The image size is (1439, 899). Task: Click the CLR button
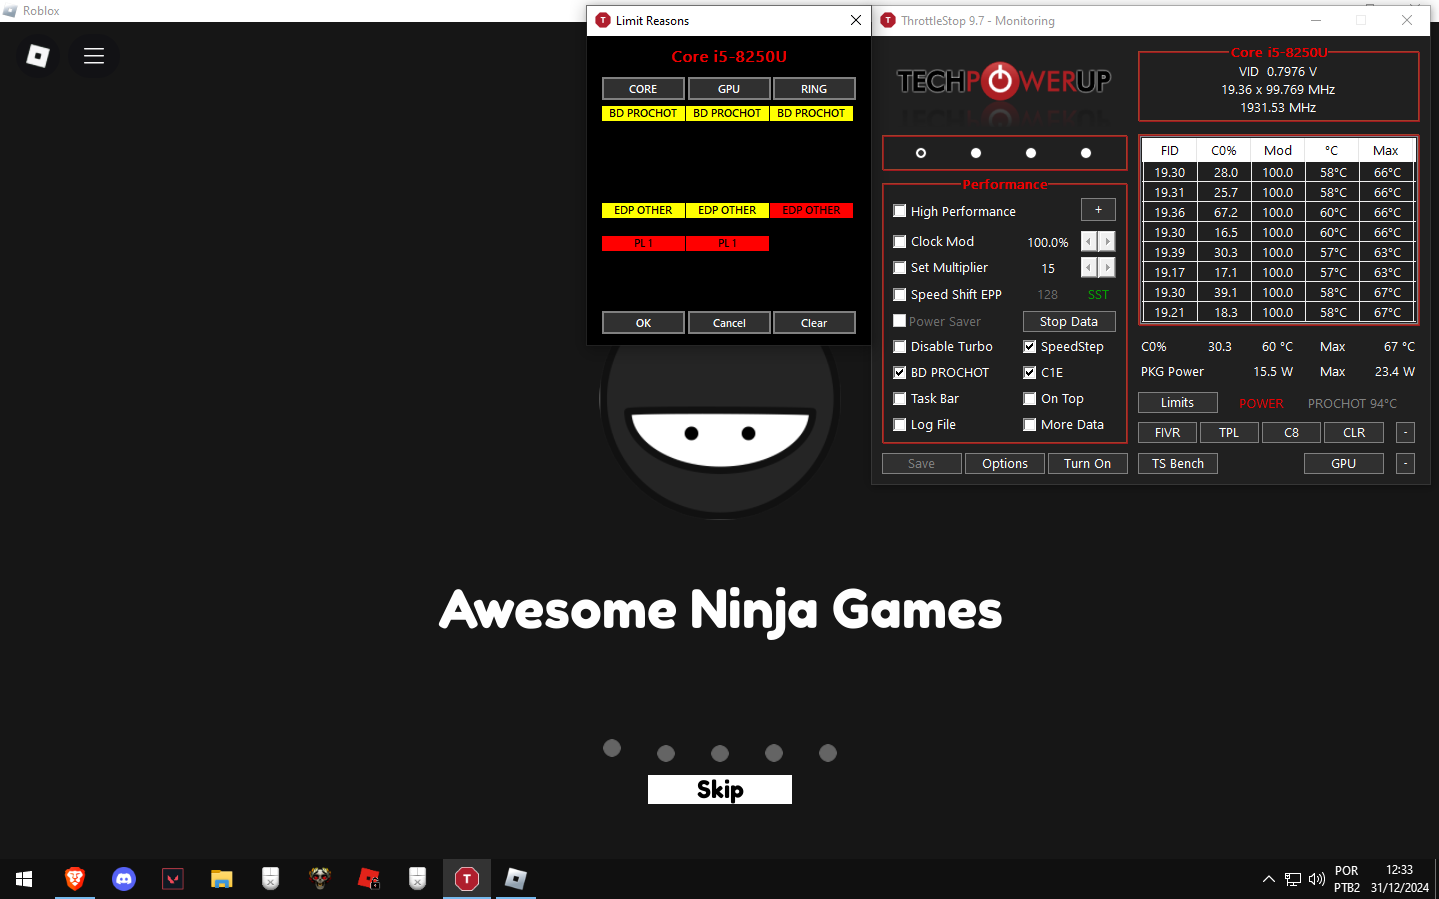coord(1354,432)
